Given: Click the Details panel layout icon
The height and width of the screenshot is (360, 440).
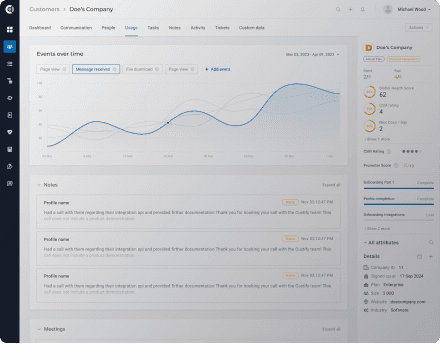Looking at the screenshot, I should coord(419,256).
